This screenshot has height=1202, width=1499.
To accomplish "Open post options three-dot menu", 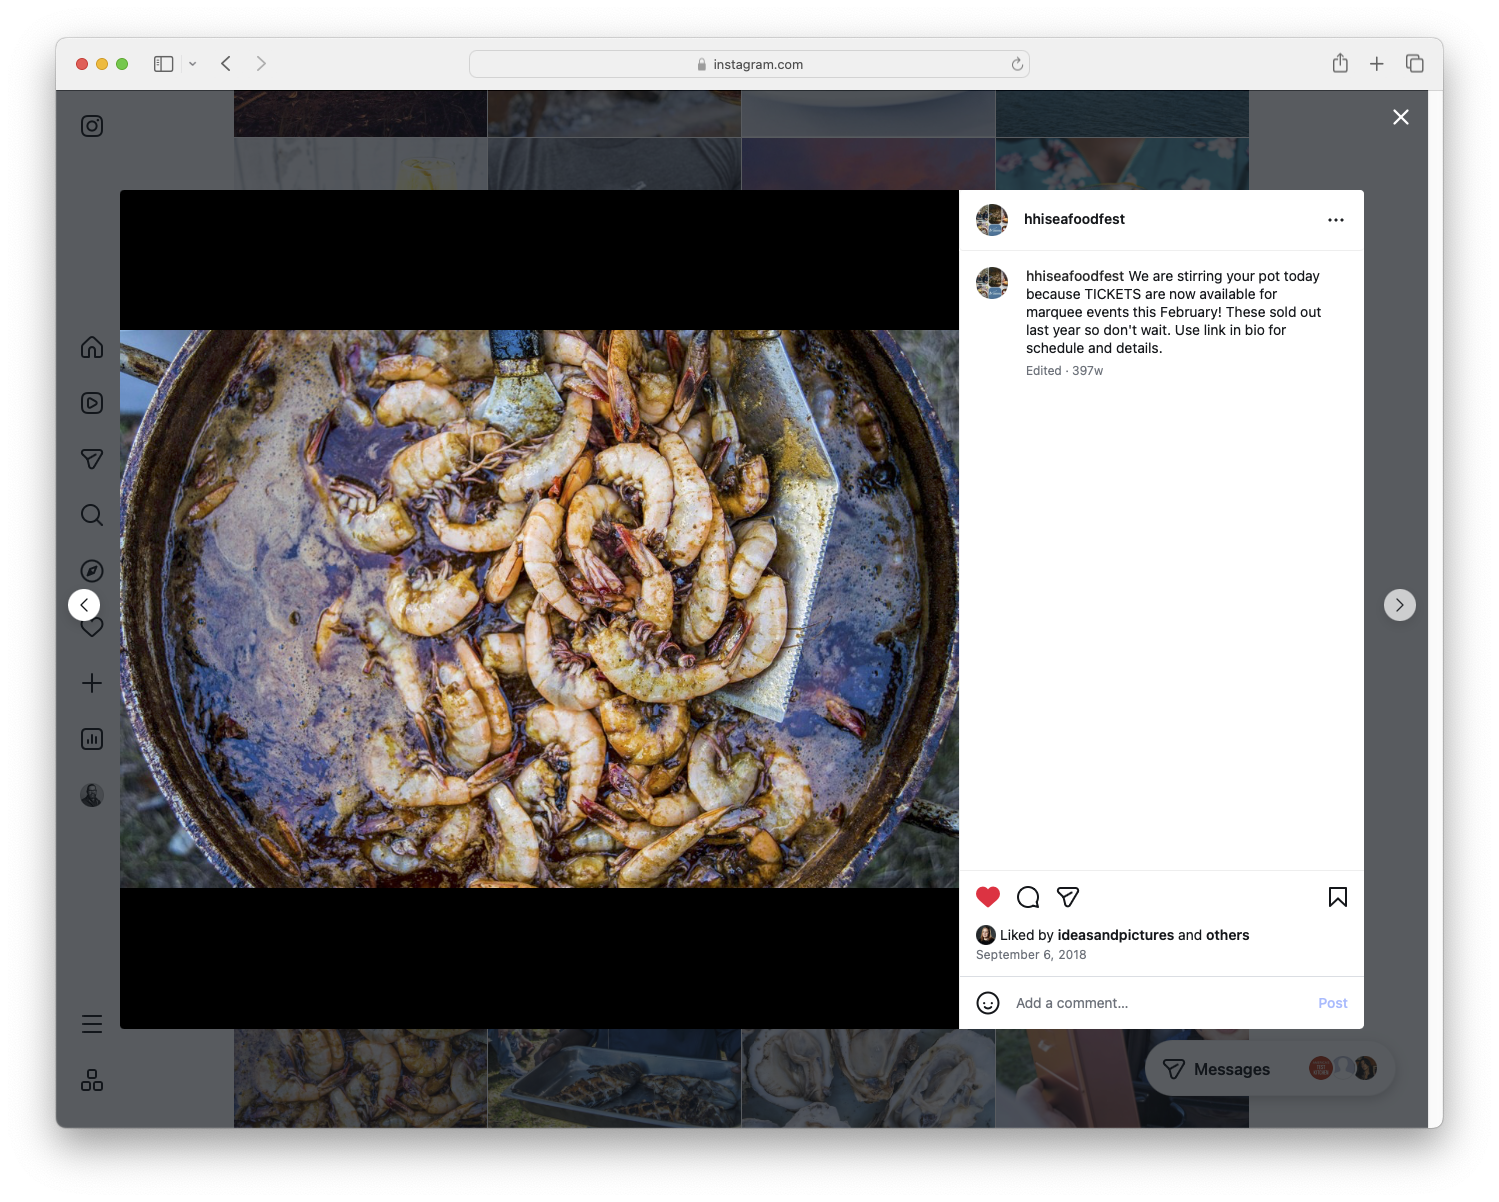I will pyautogui.click(x=1336, y=220).
